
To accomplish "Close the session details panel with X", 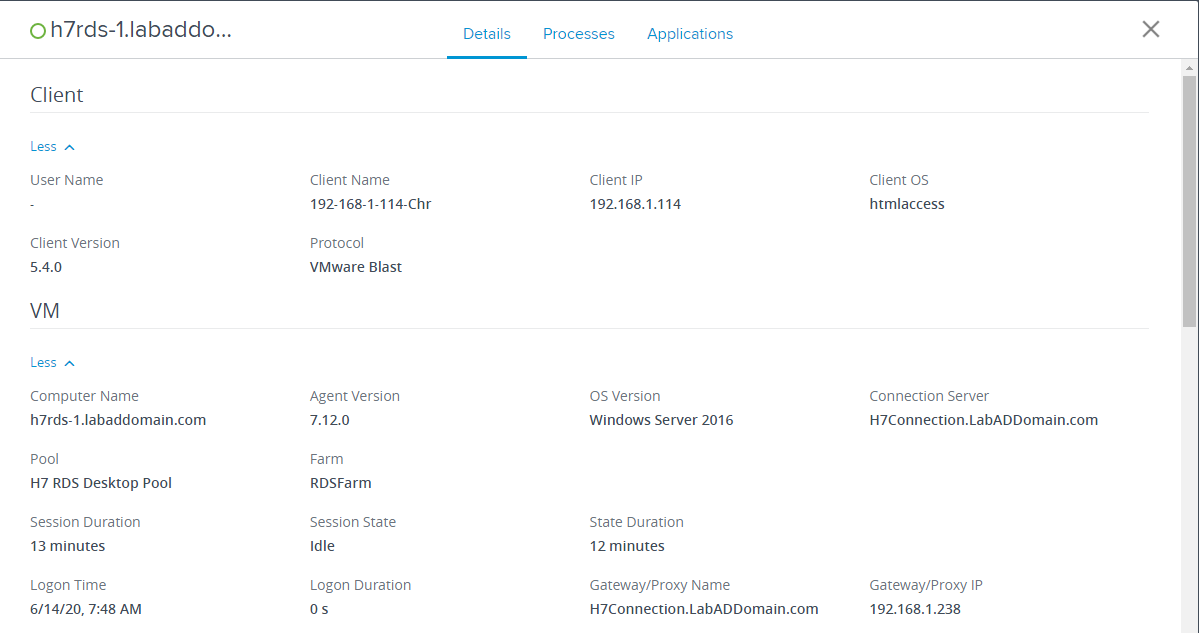I will (x=1150, y=29).
